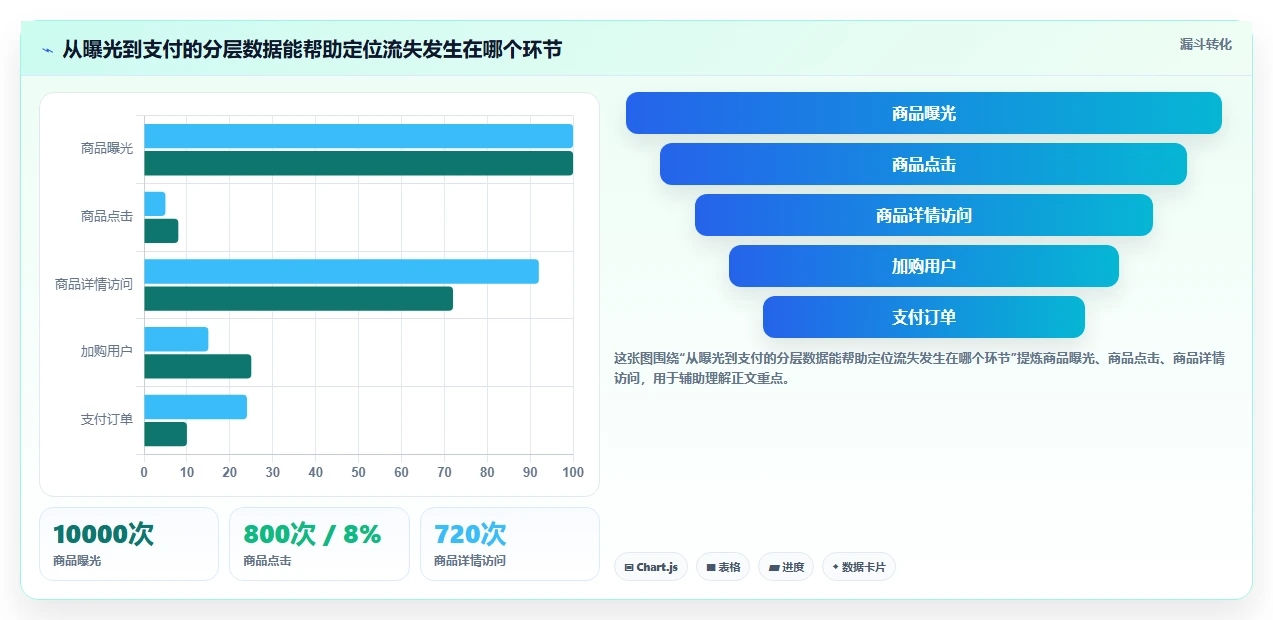1273x620 pixels.
Task: Click the dark green 商品曝光 bar
Action: pyautogui.click(x=358, y=163)
